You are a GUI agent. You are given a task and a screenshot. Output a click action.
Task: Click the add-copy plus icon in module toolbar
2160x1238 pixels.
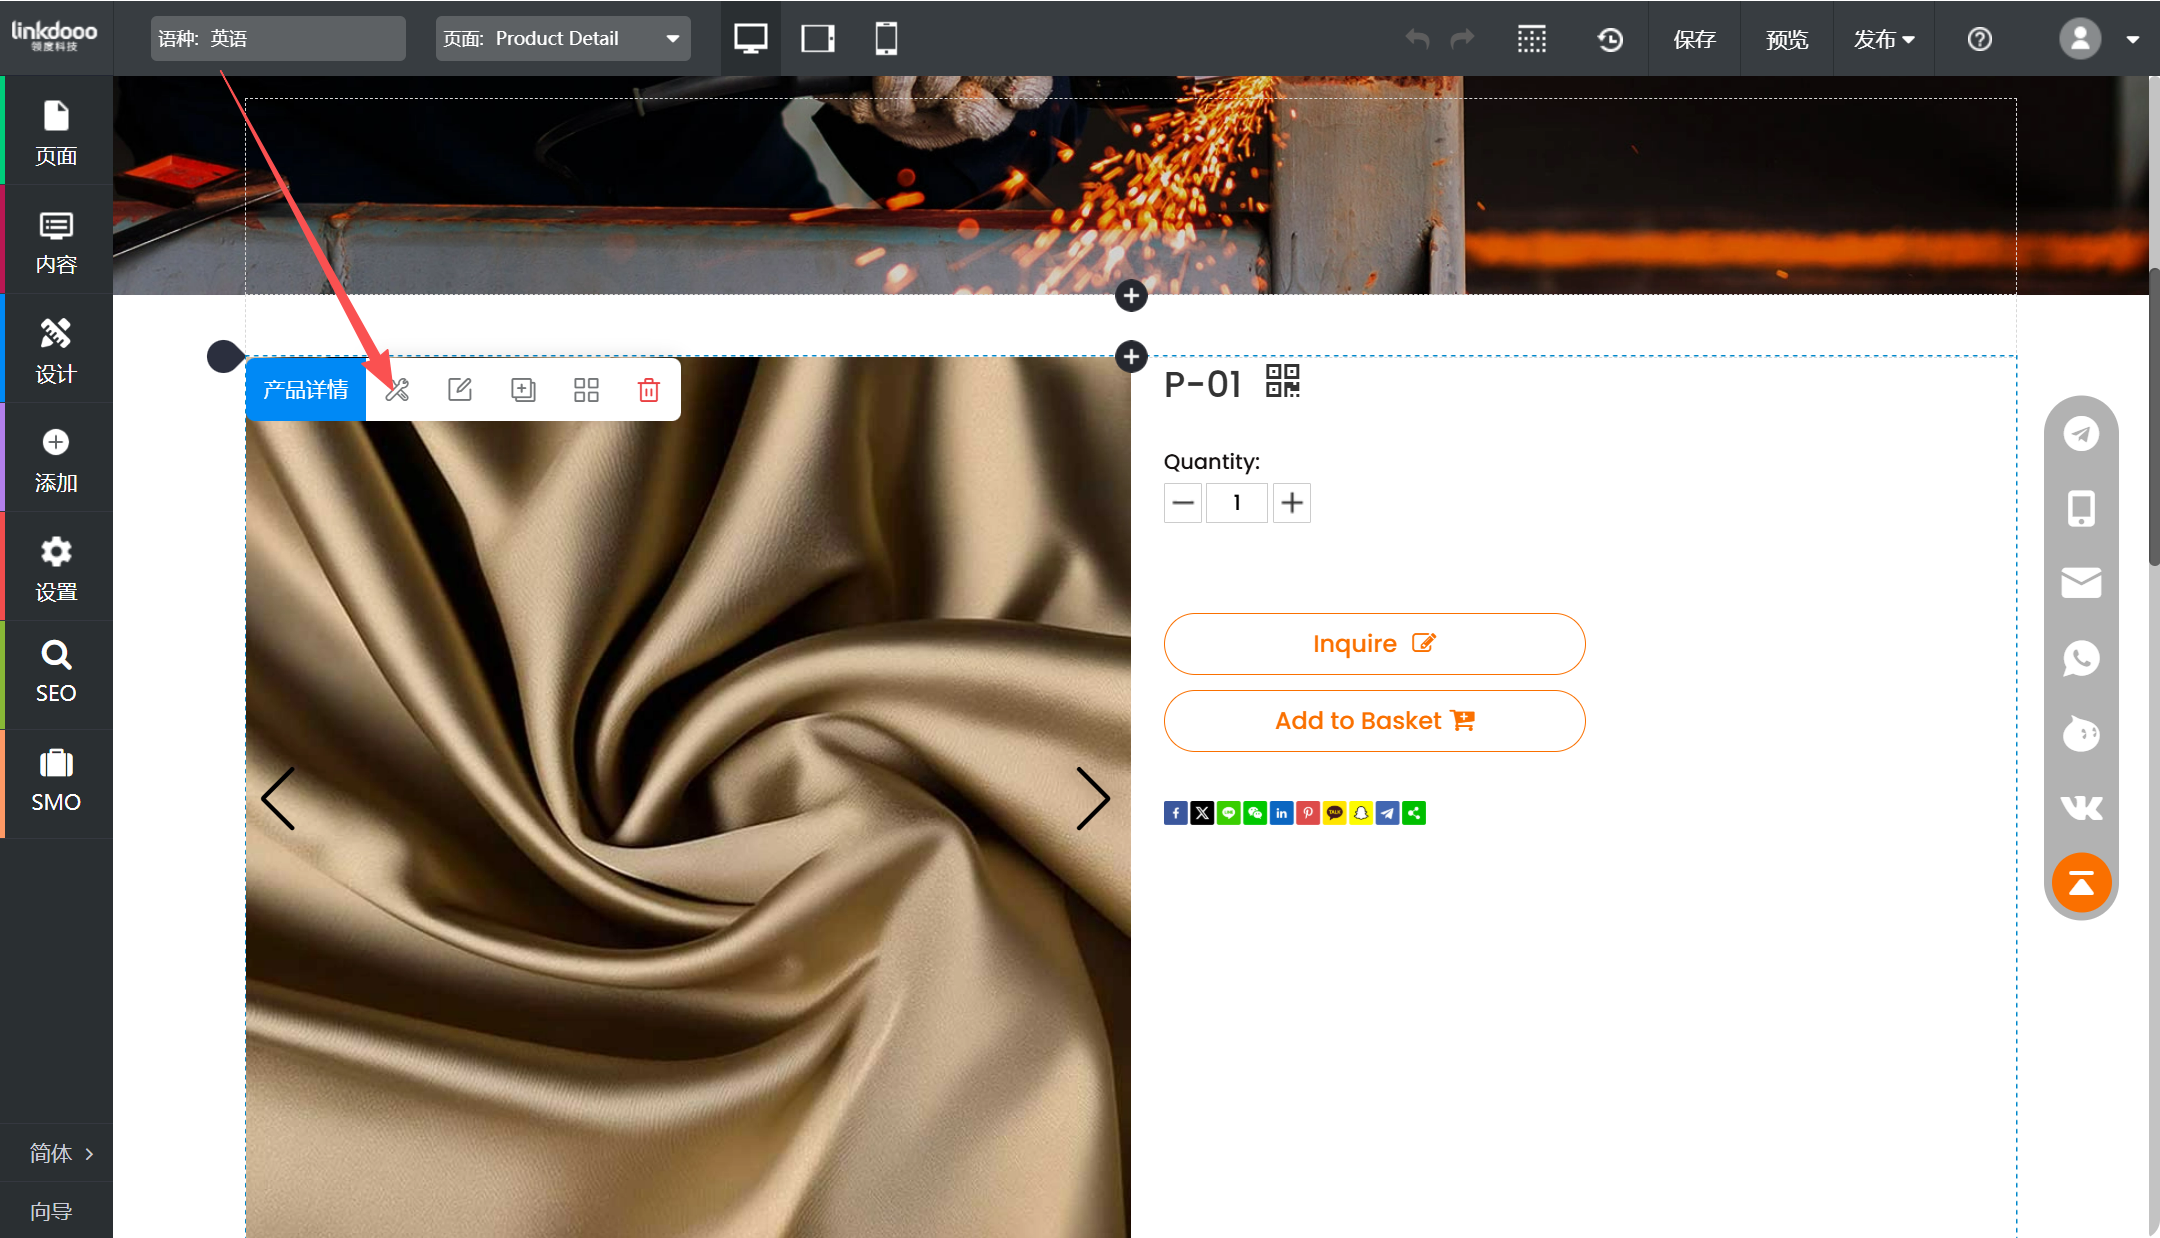523,390
